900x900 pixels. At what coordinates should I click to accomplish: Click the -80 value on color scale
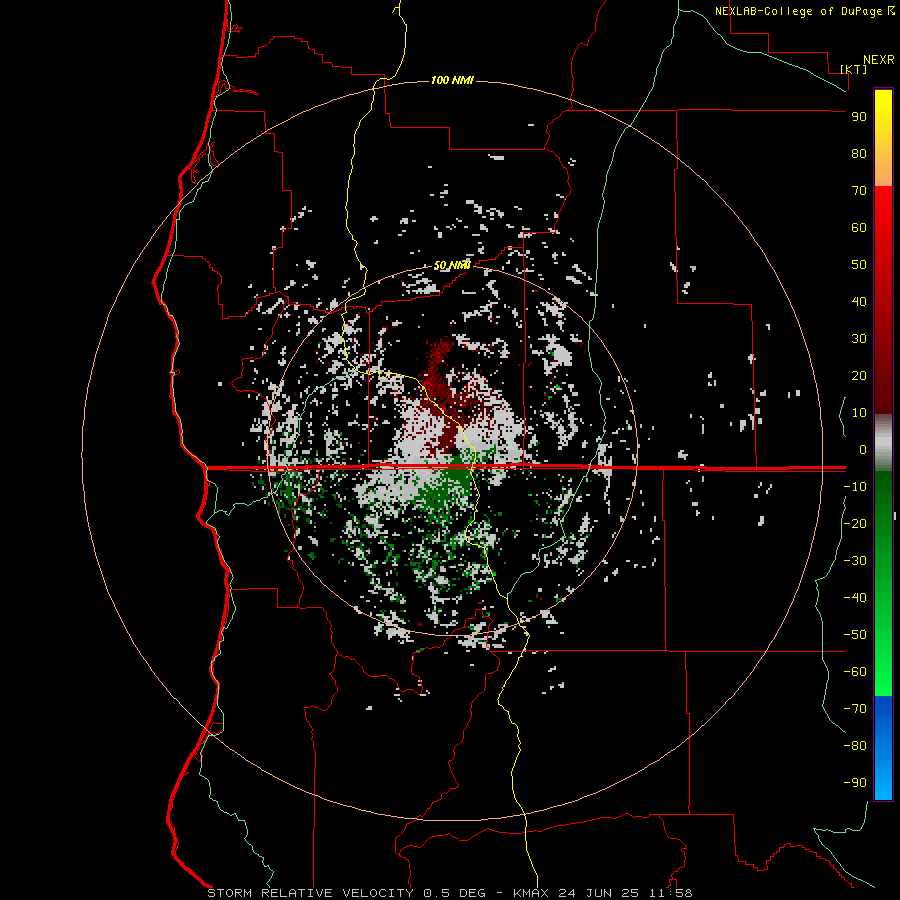(x=855, y=746)
